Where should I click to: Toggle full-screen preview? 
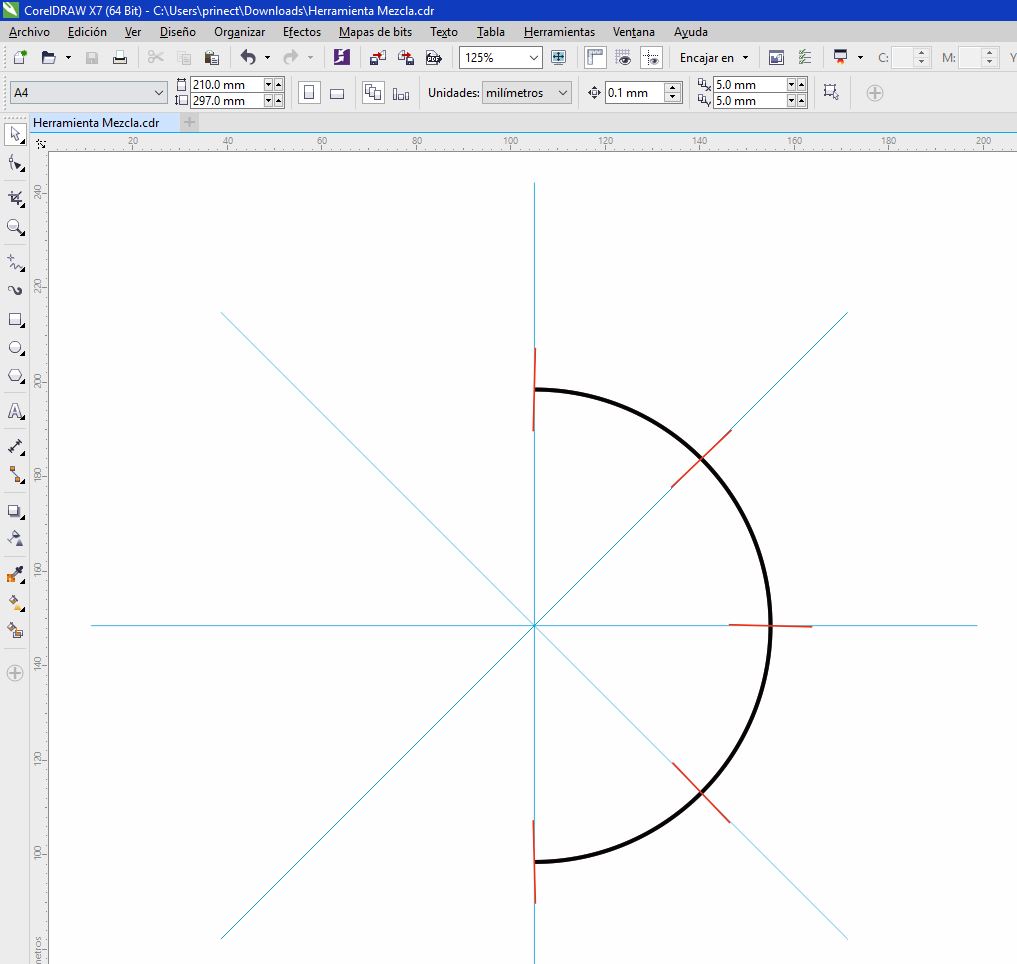tap(558, 57)
